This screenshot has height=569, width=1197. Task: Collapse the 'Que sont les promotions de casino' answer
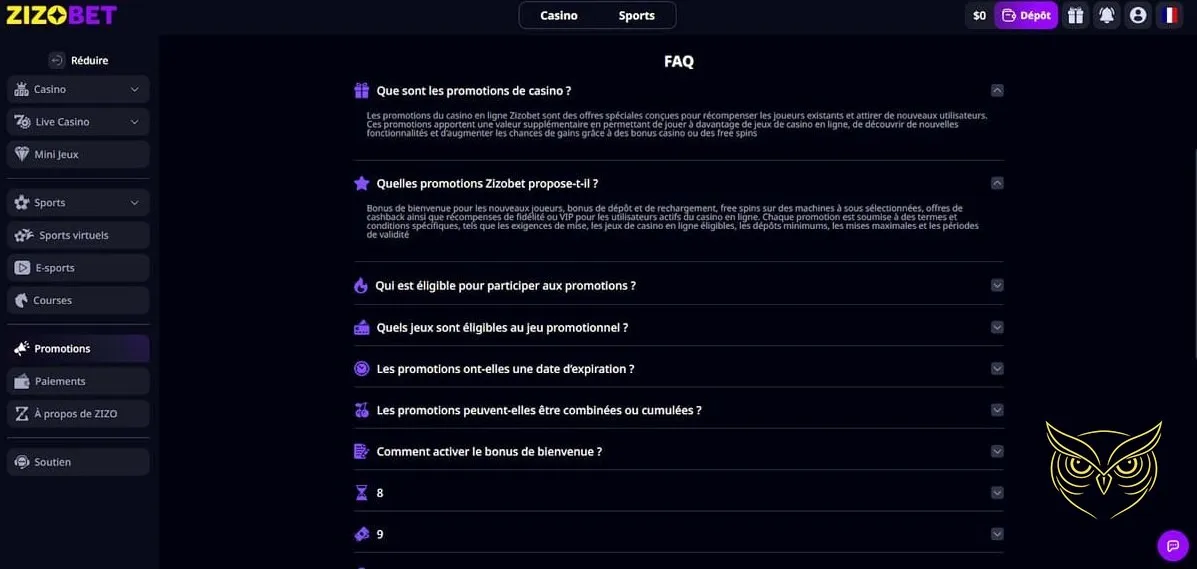point(996,90)
